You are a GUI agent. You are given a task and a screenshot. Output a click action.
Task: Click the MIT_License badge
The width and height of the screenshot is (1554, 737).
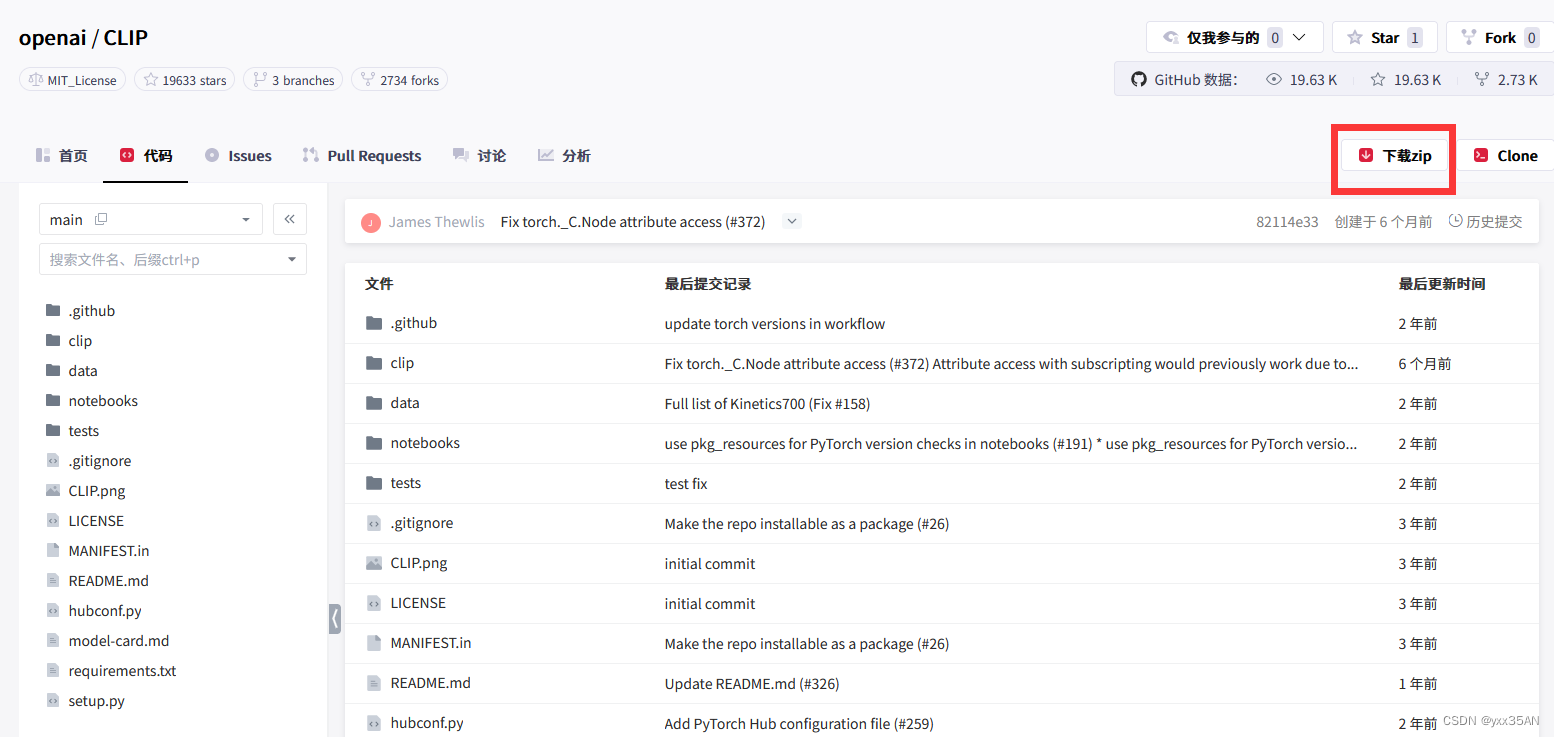(72, 80)
